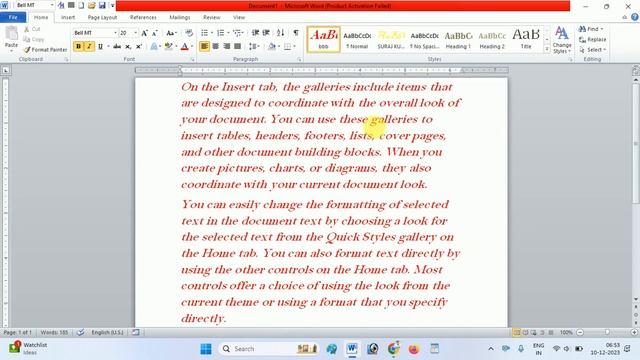Click Words count in status bar

coord(54,333)
